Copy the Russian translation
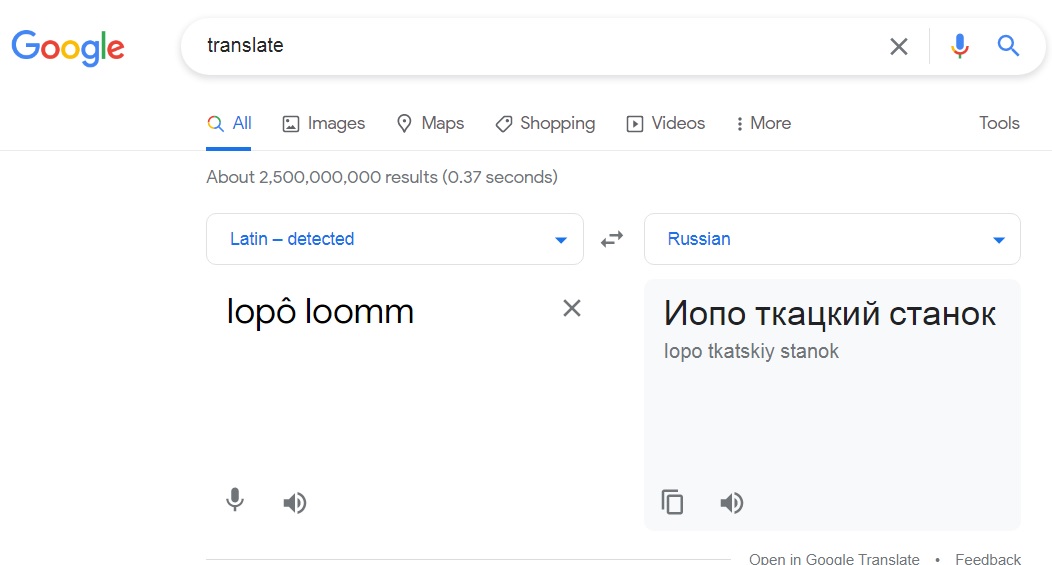The width and height of the screenshot is (1052, 565). 673,502
